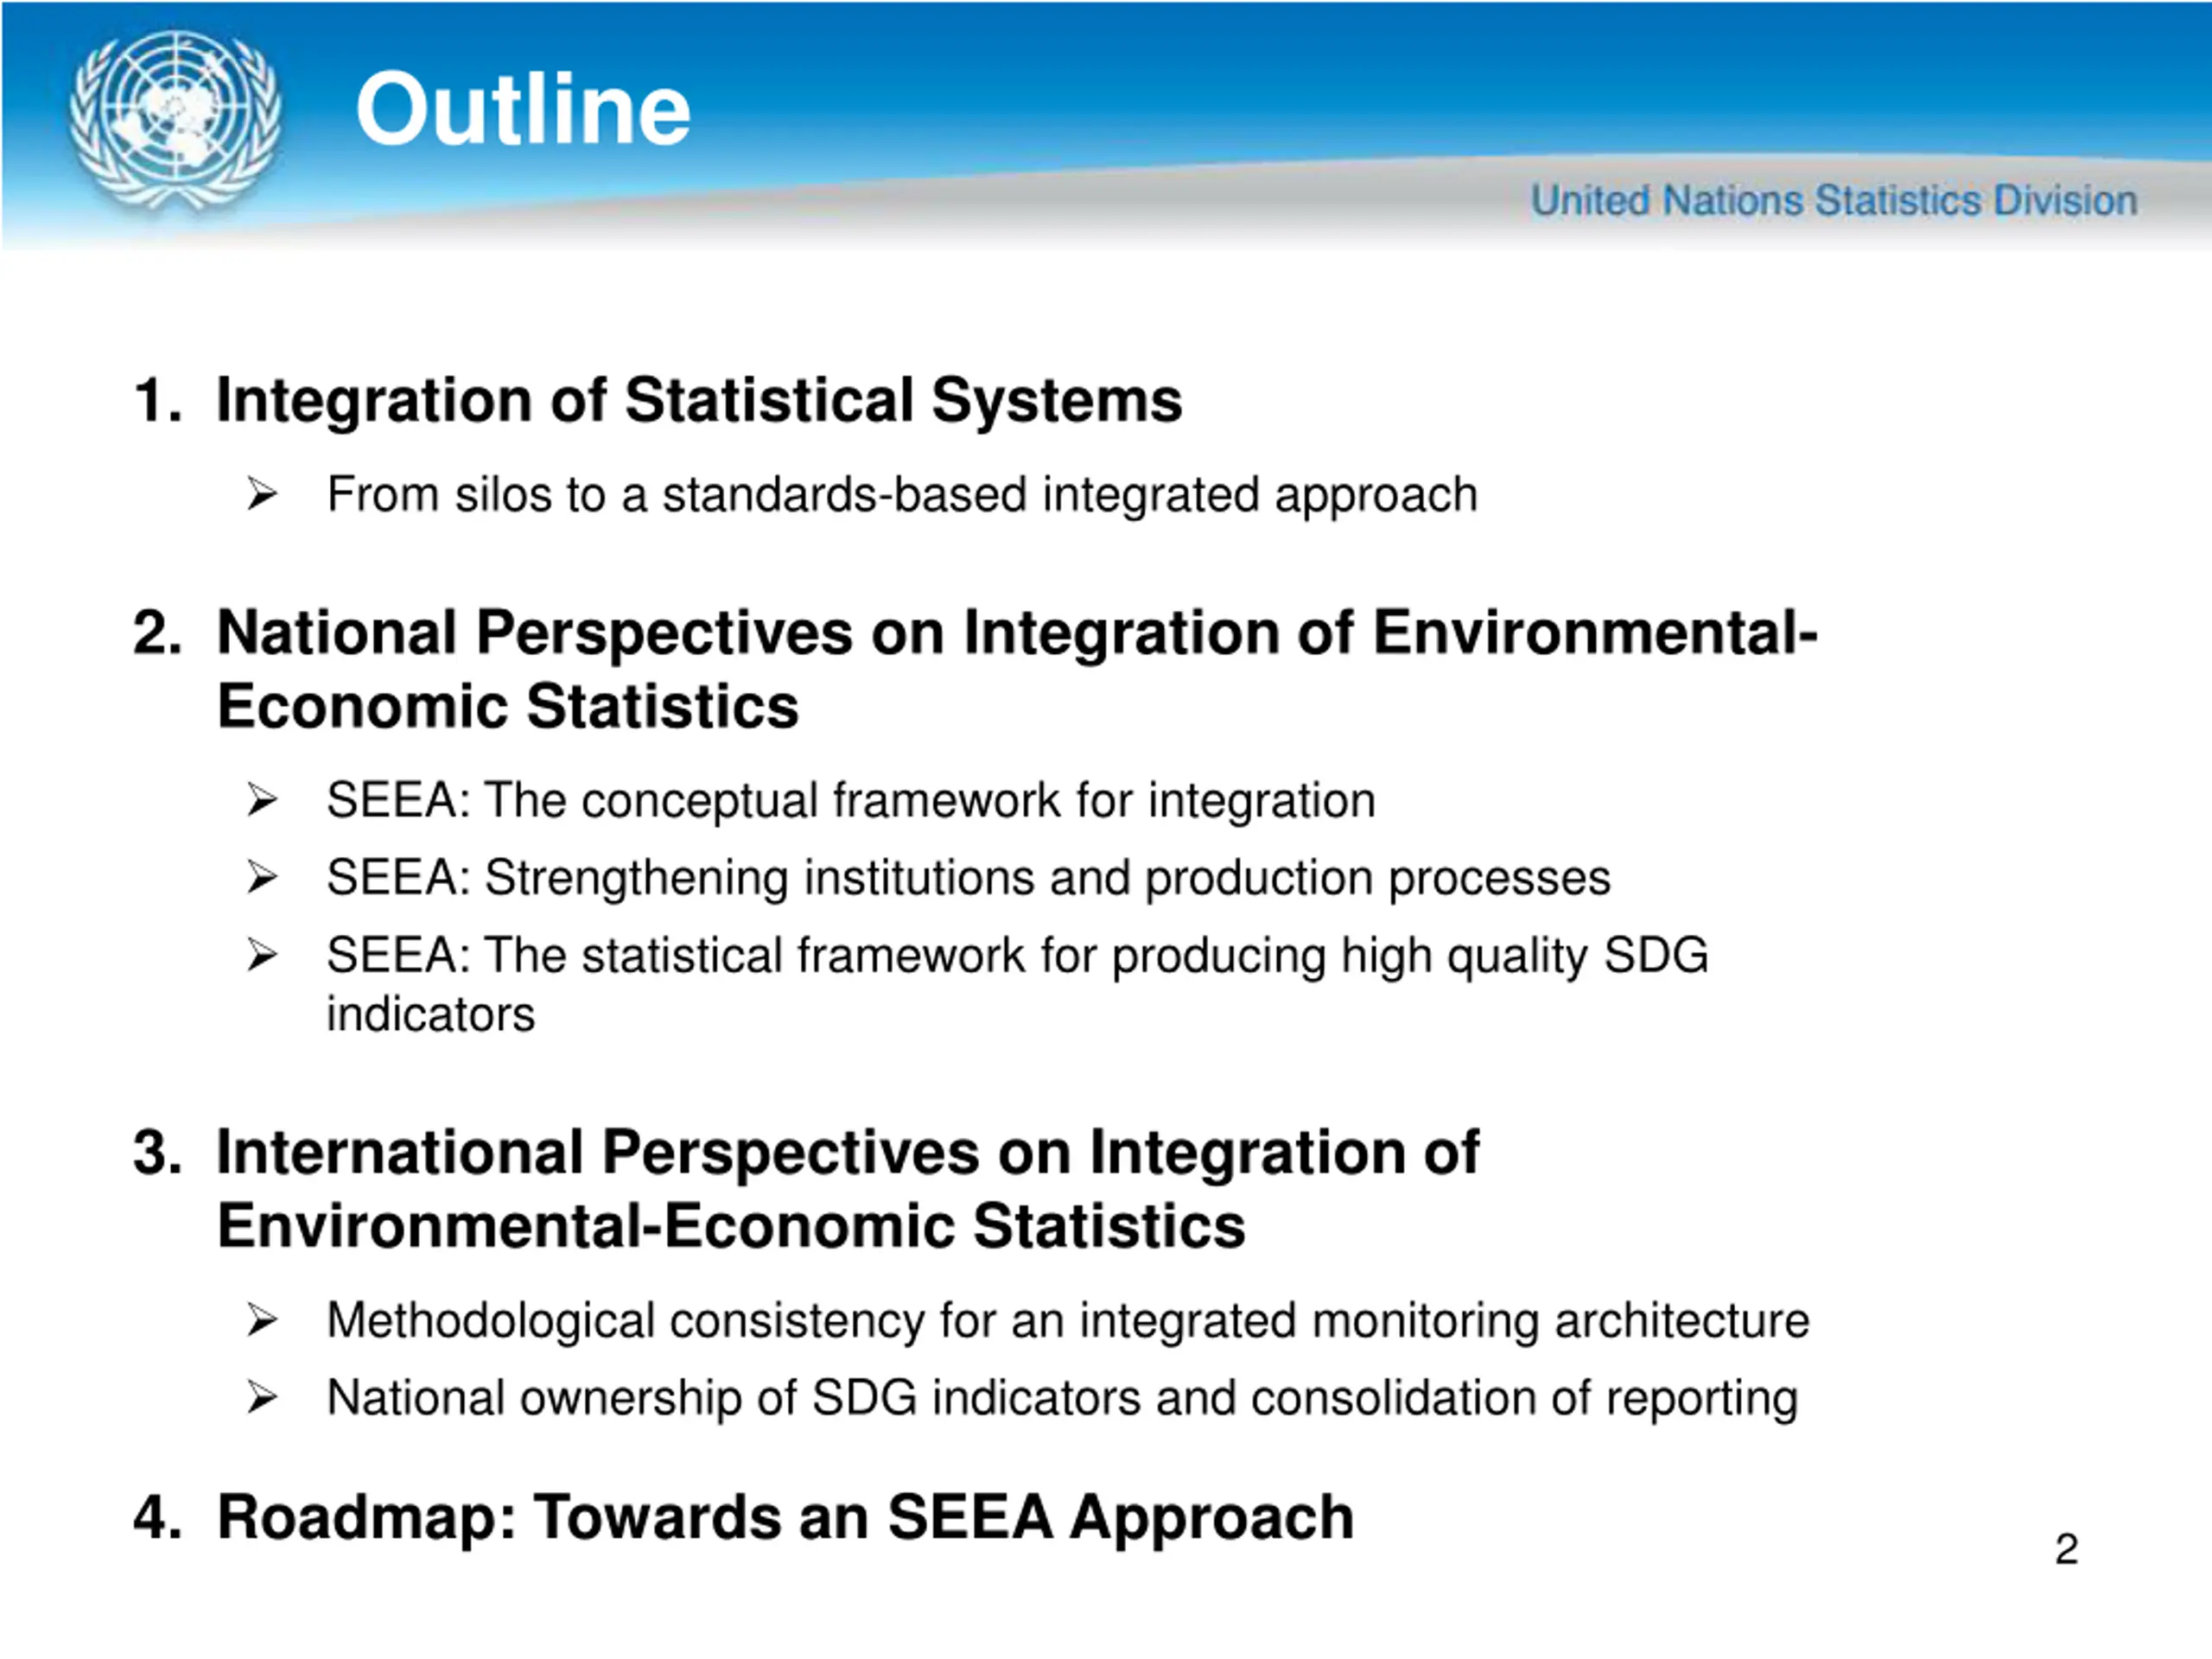Click arrow bullet beside "SEEA: Strengthening institutions"

(x=262, y=877)
